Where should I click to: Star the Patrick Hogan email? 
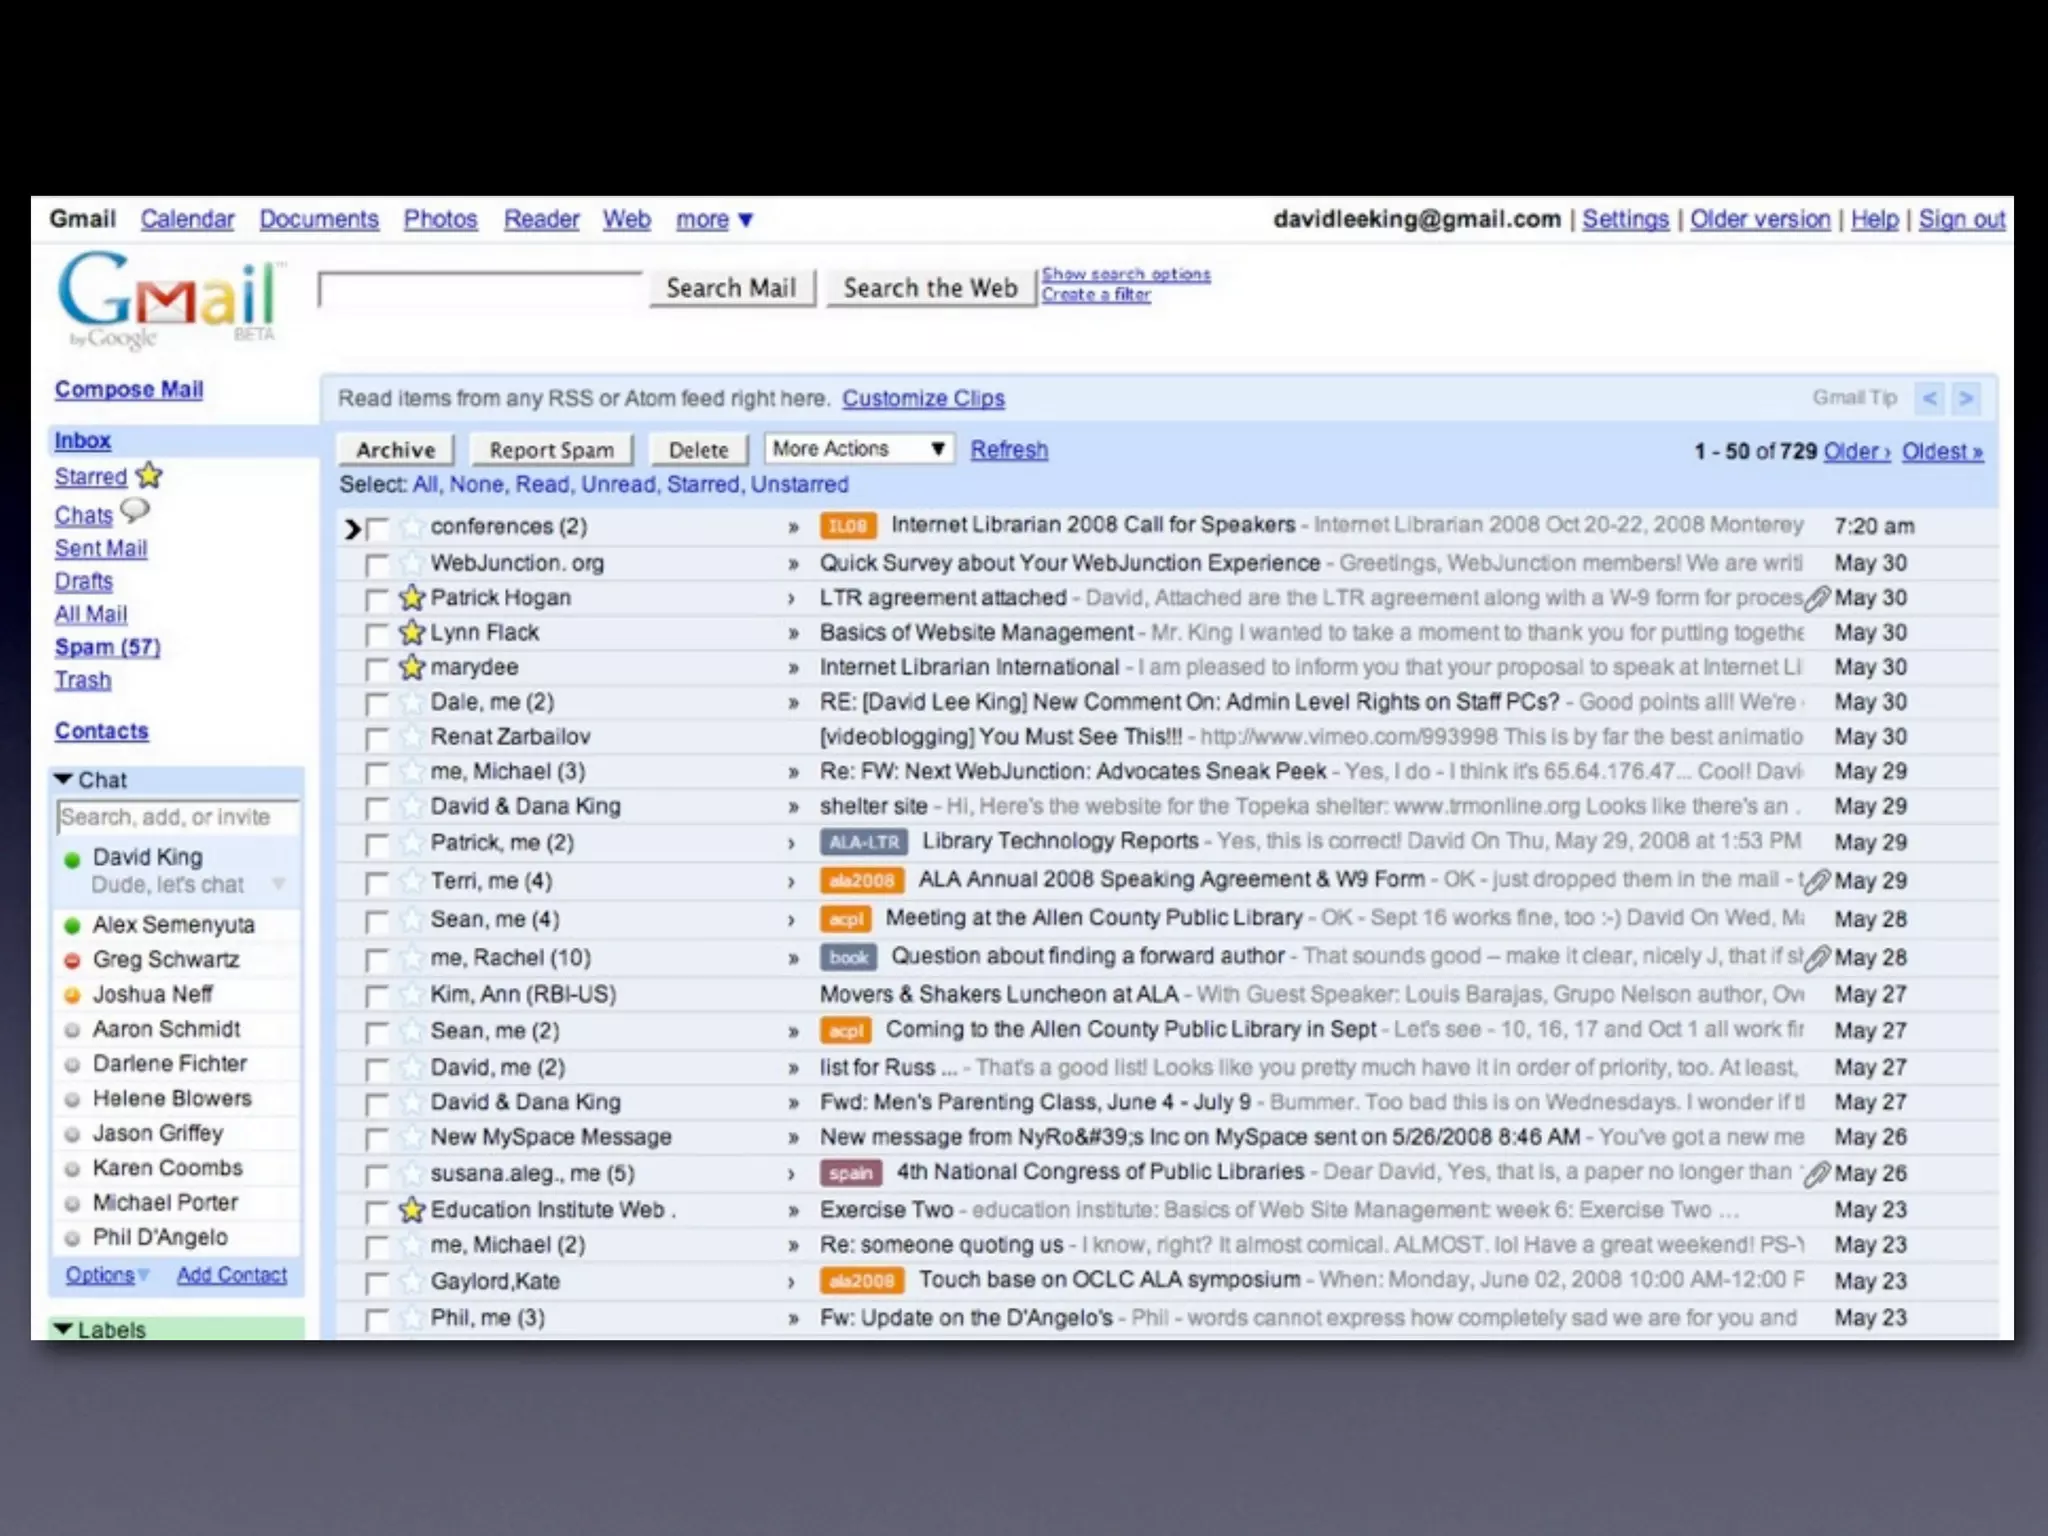(x=411, y=598)
